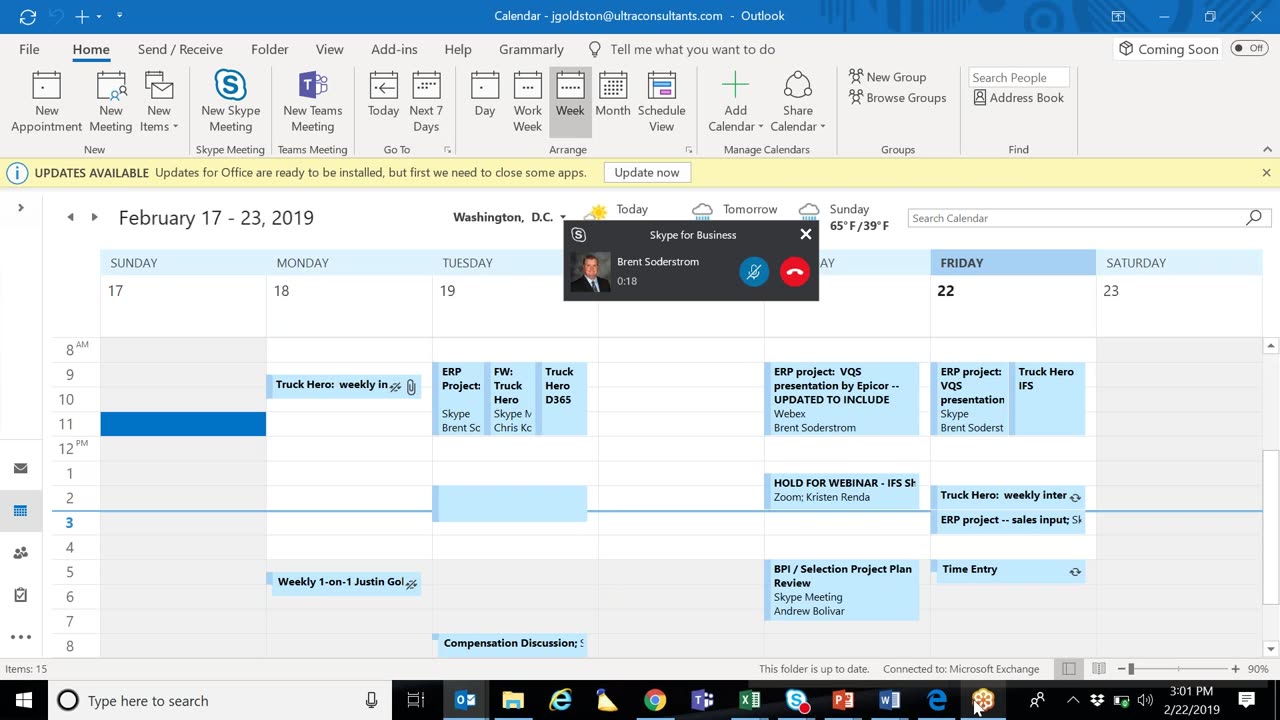The image size is (1280, 720).
Task: Open Schedule View
Action: 661,102
